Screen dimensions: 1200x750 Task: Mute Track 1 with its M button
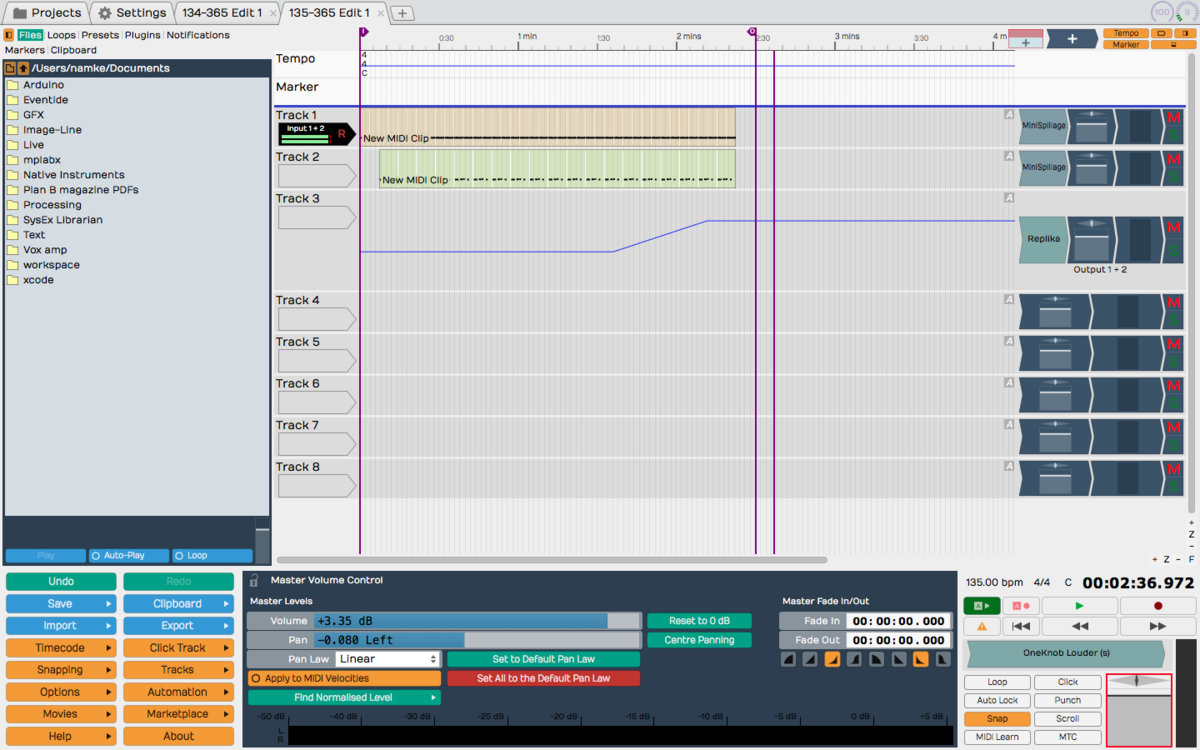1174,118
